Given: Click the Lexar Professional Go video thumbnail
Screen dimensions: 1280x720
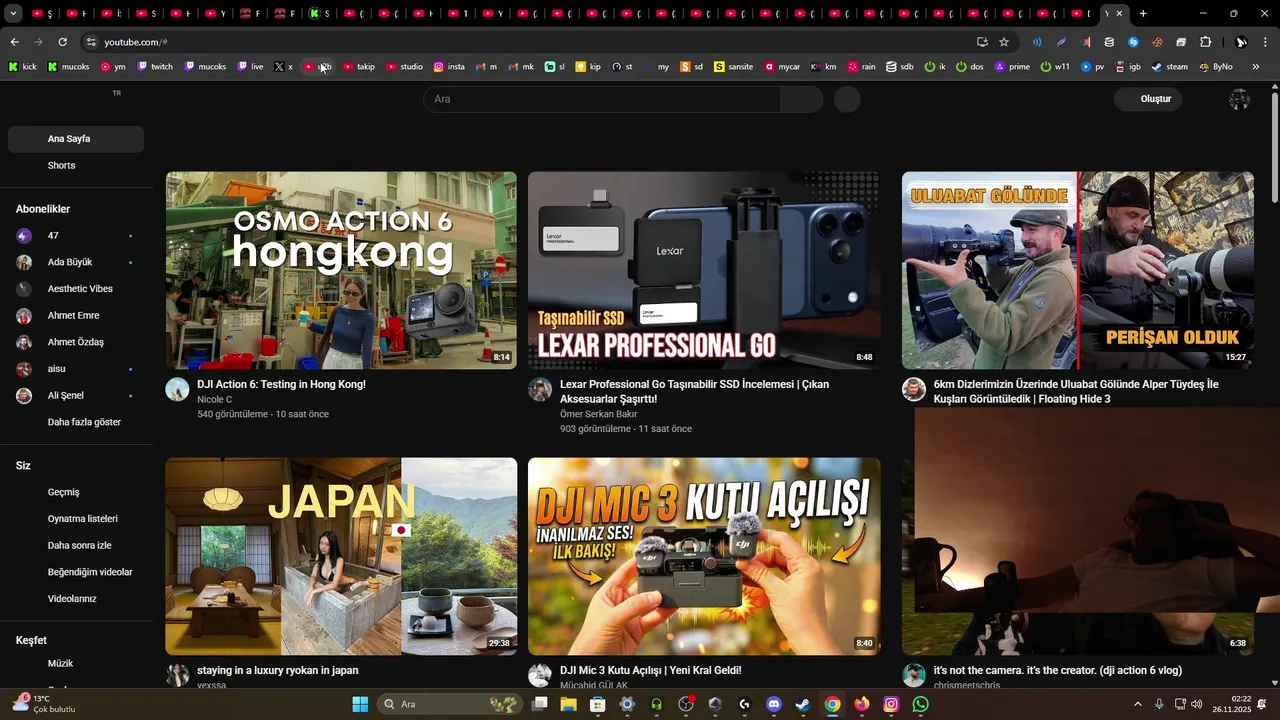Looking at the screenshot, I should (x=704, y=270).
